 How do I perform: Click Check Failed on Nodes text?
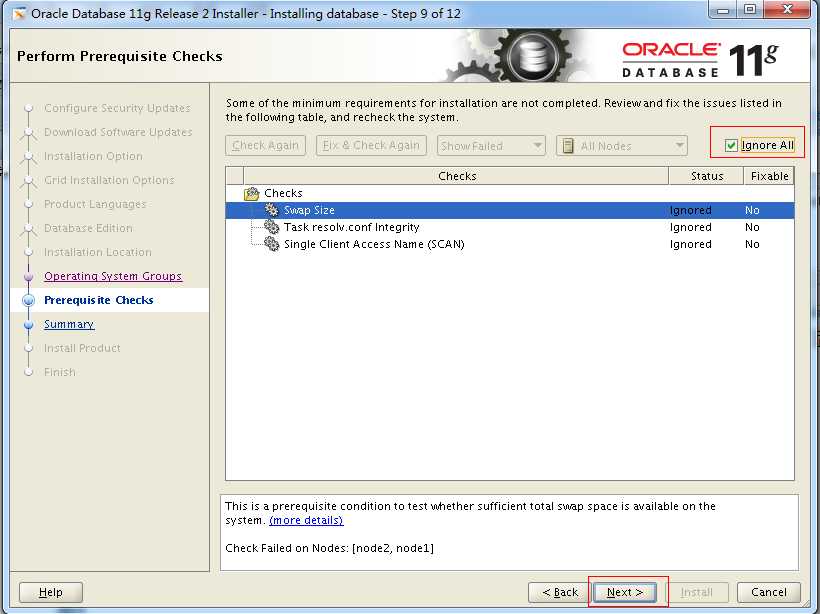click(329, 548)
